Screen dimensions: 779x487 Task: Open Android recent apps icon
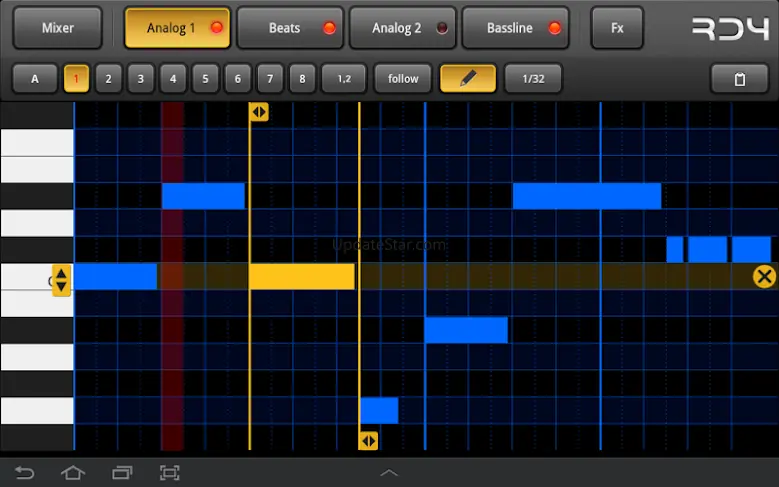click(x=122, y=472)
